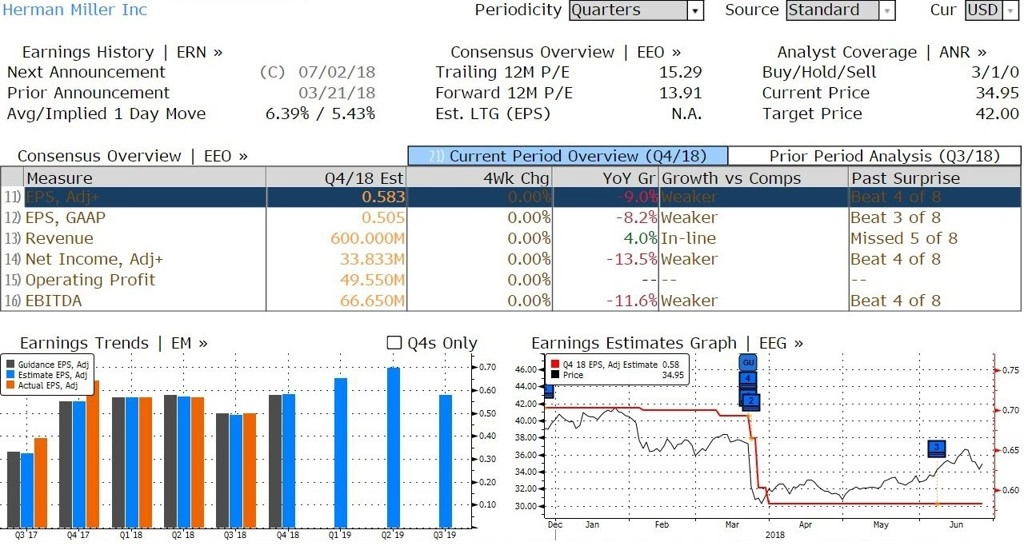Click the 66.650M EBITDA estimate
Screen dimensions: 1024x546
tap(372, 301)
